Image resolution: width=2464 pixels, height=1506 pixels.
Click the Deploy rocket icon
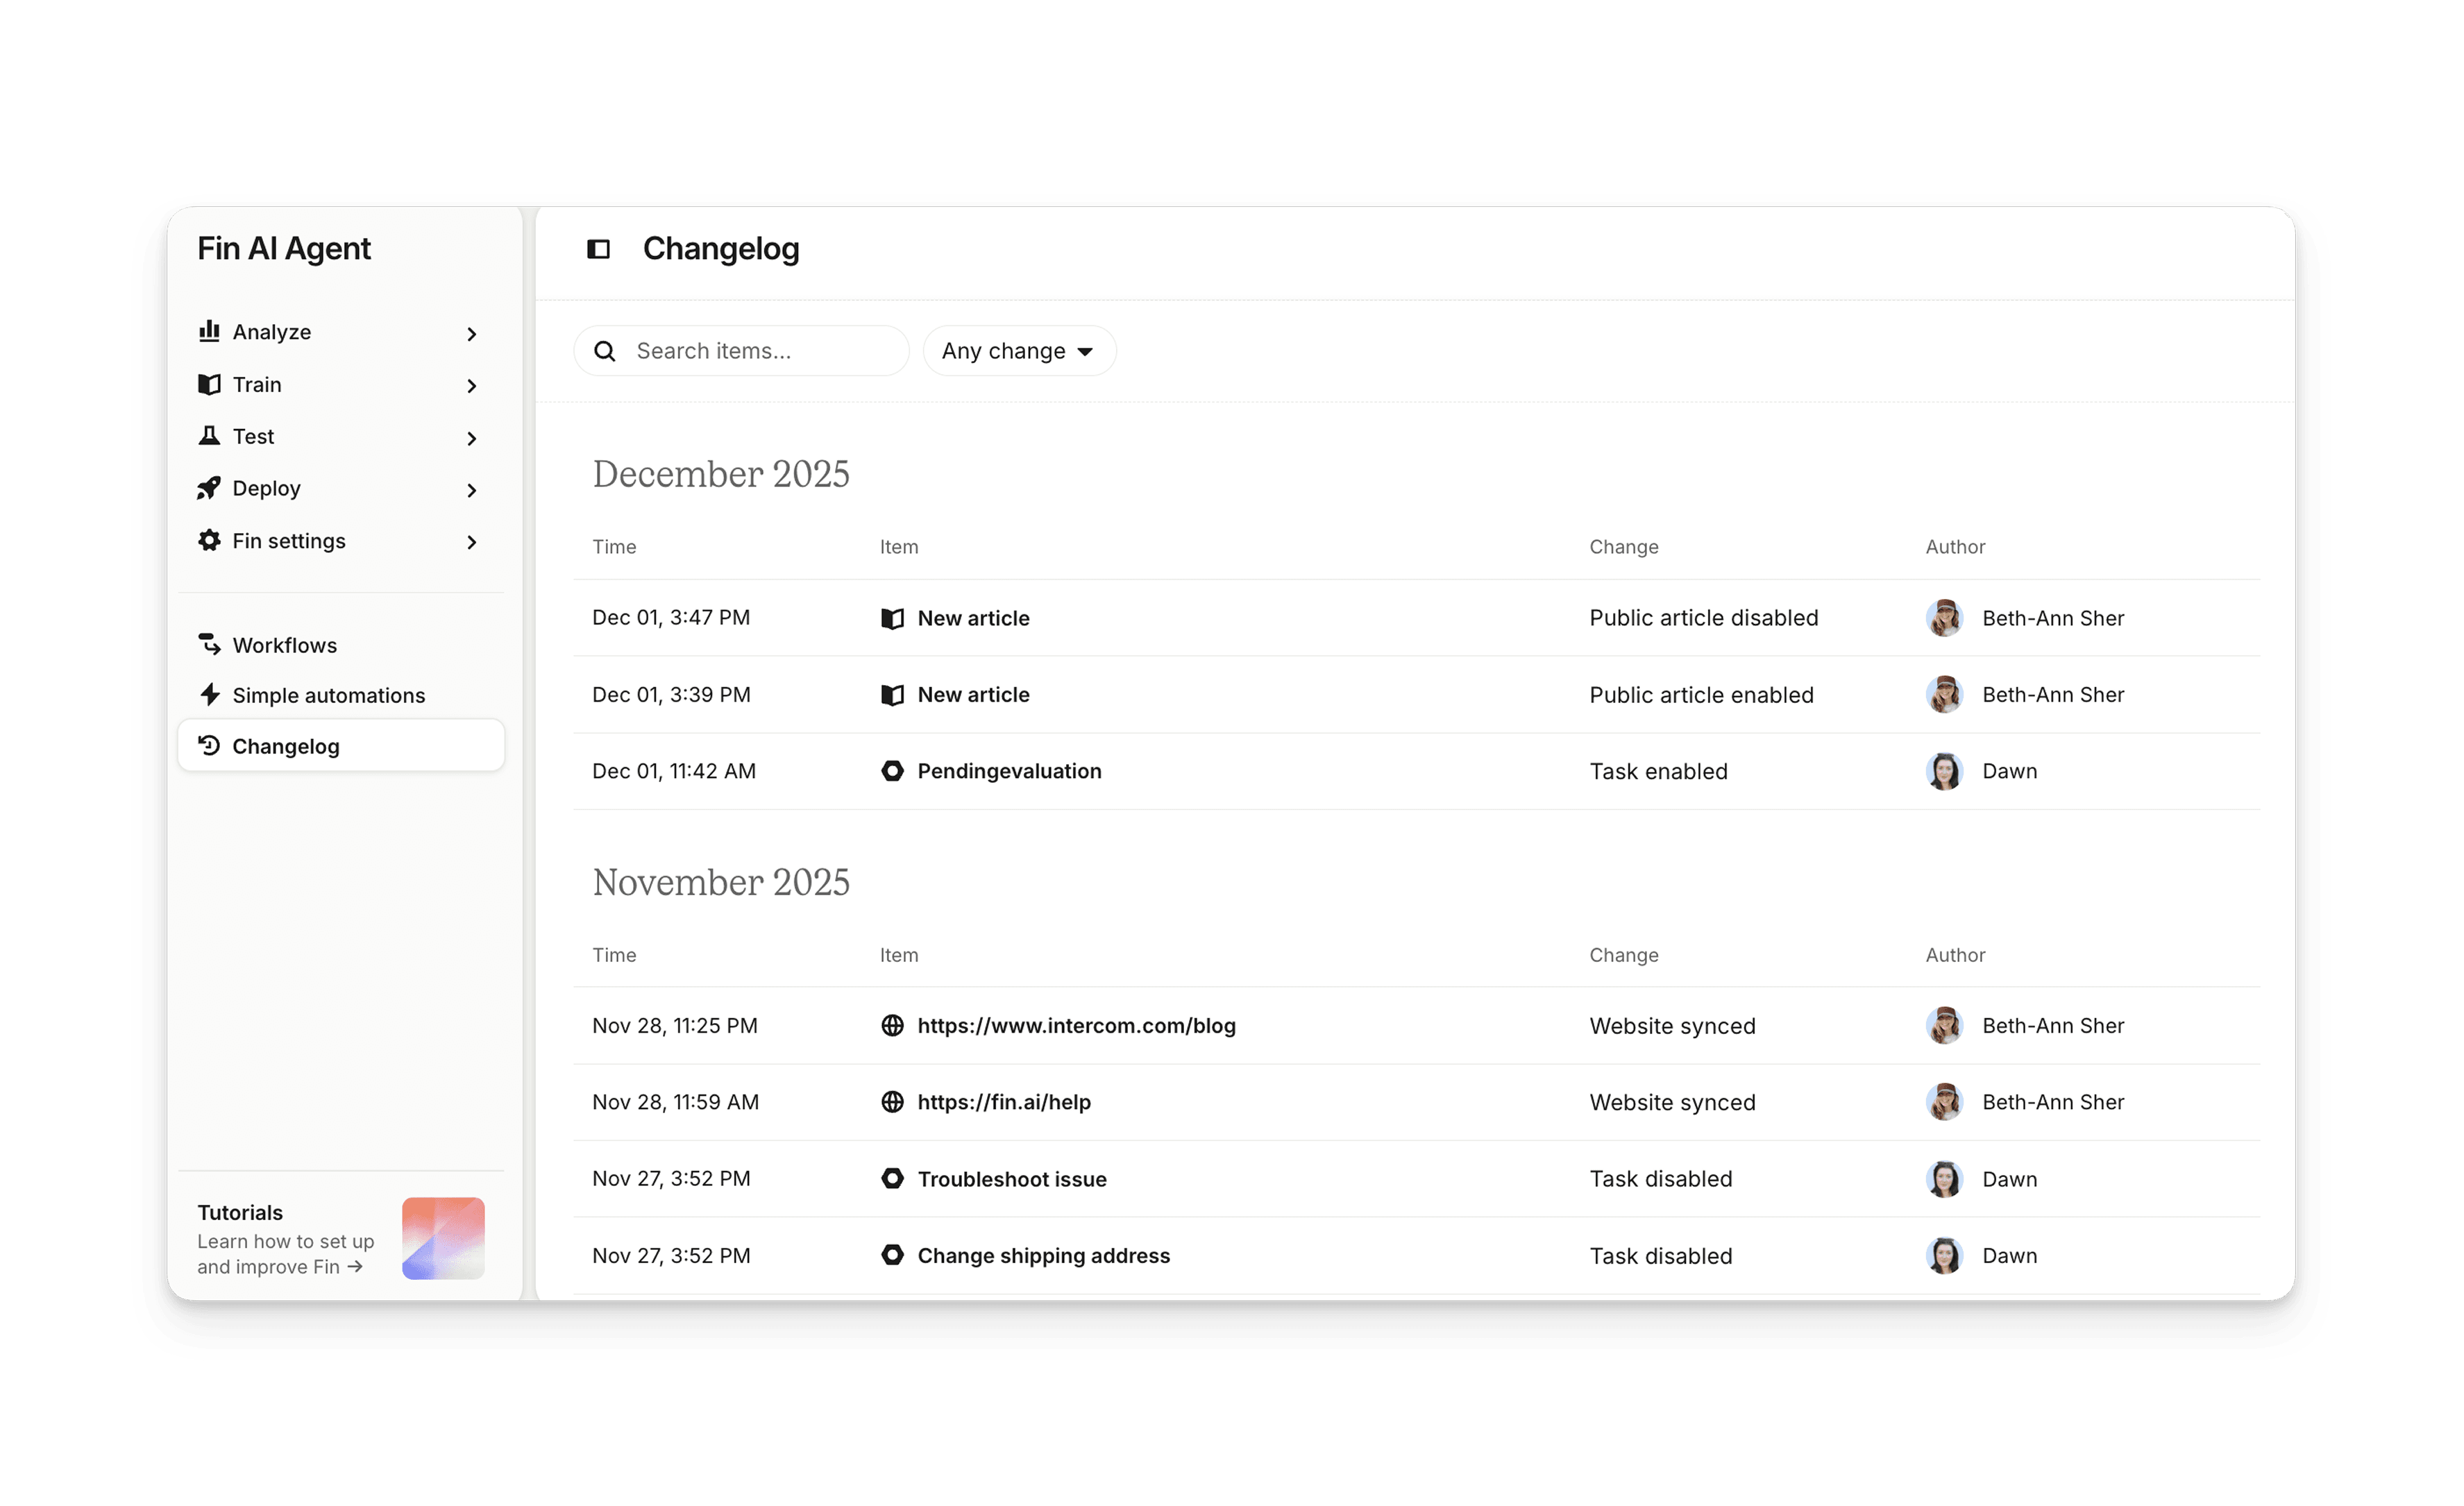point(210,488)
